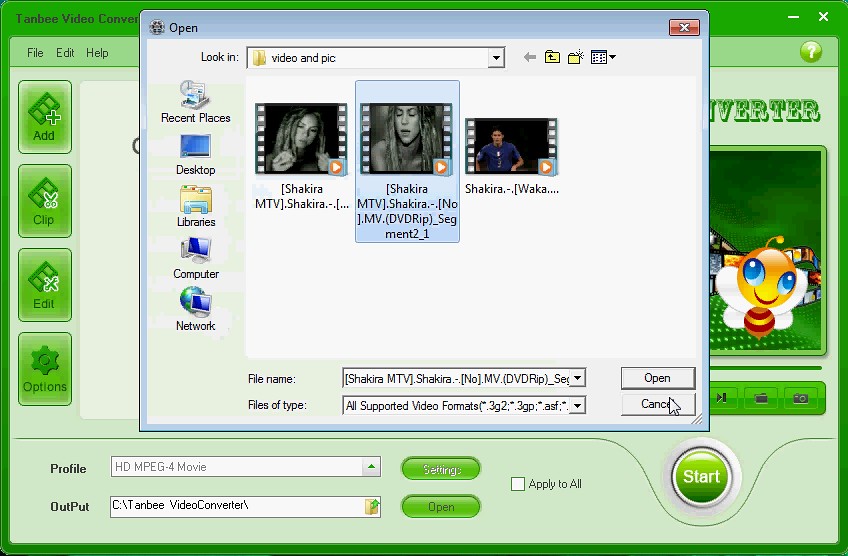Click the next frame playback button

721,398
